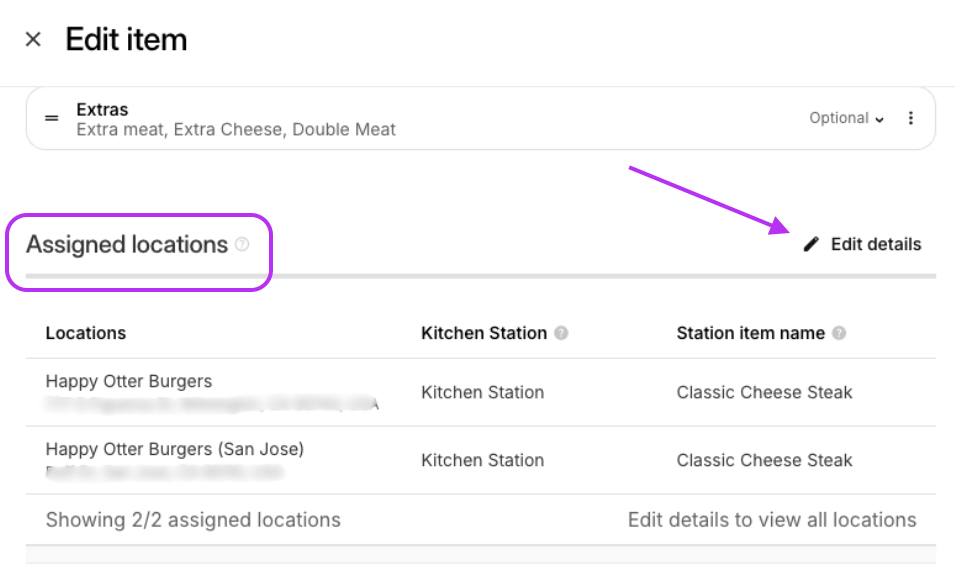The image size is (955, 572).
Task: Select the Extras modifier group row
Action: click(x=400, y=119)
